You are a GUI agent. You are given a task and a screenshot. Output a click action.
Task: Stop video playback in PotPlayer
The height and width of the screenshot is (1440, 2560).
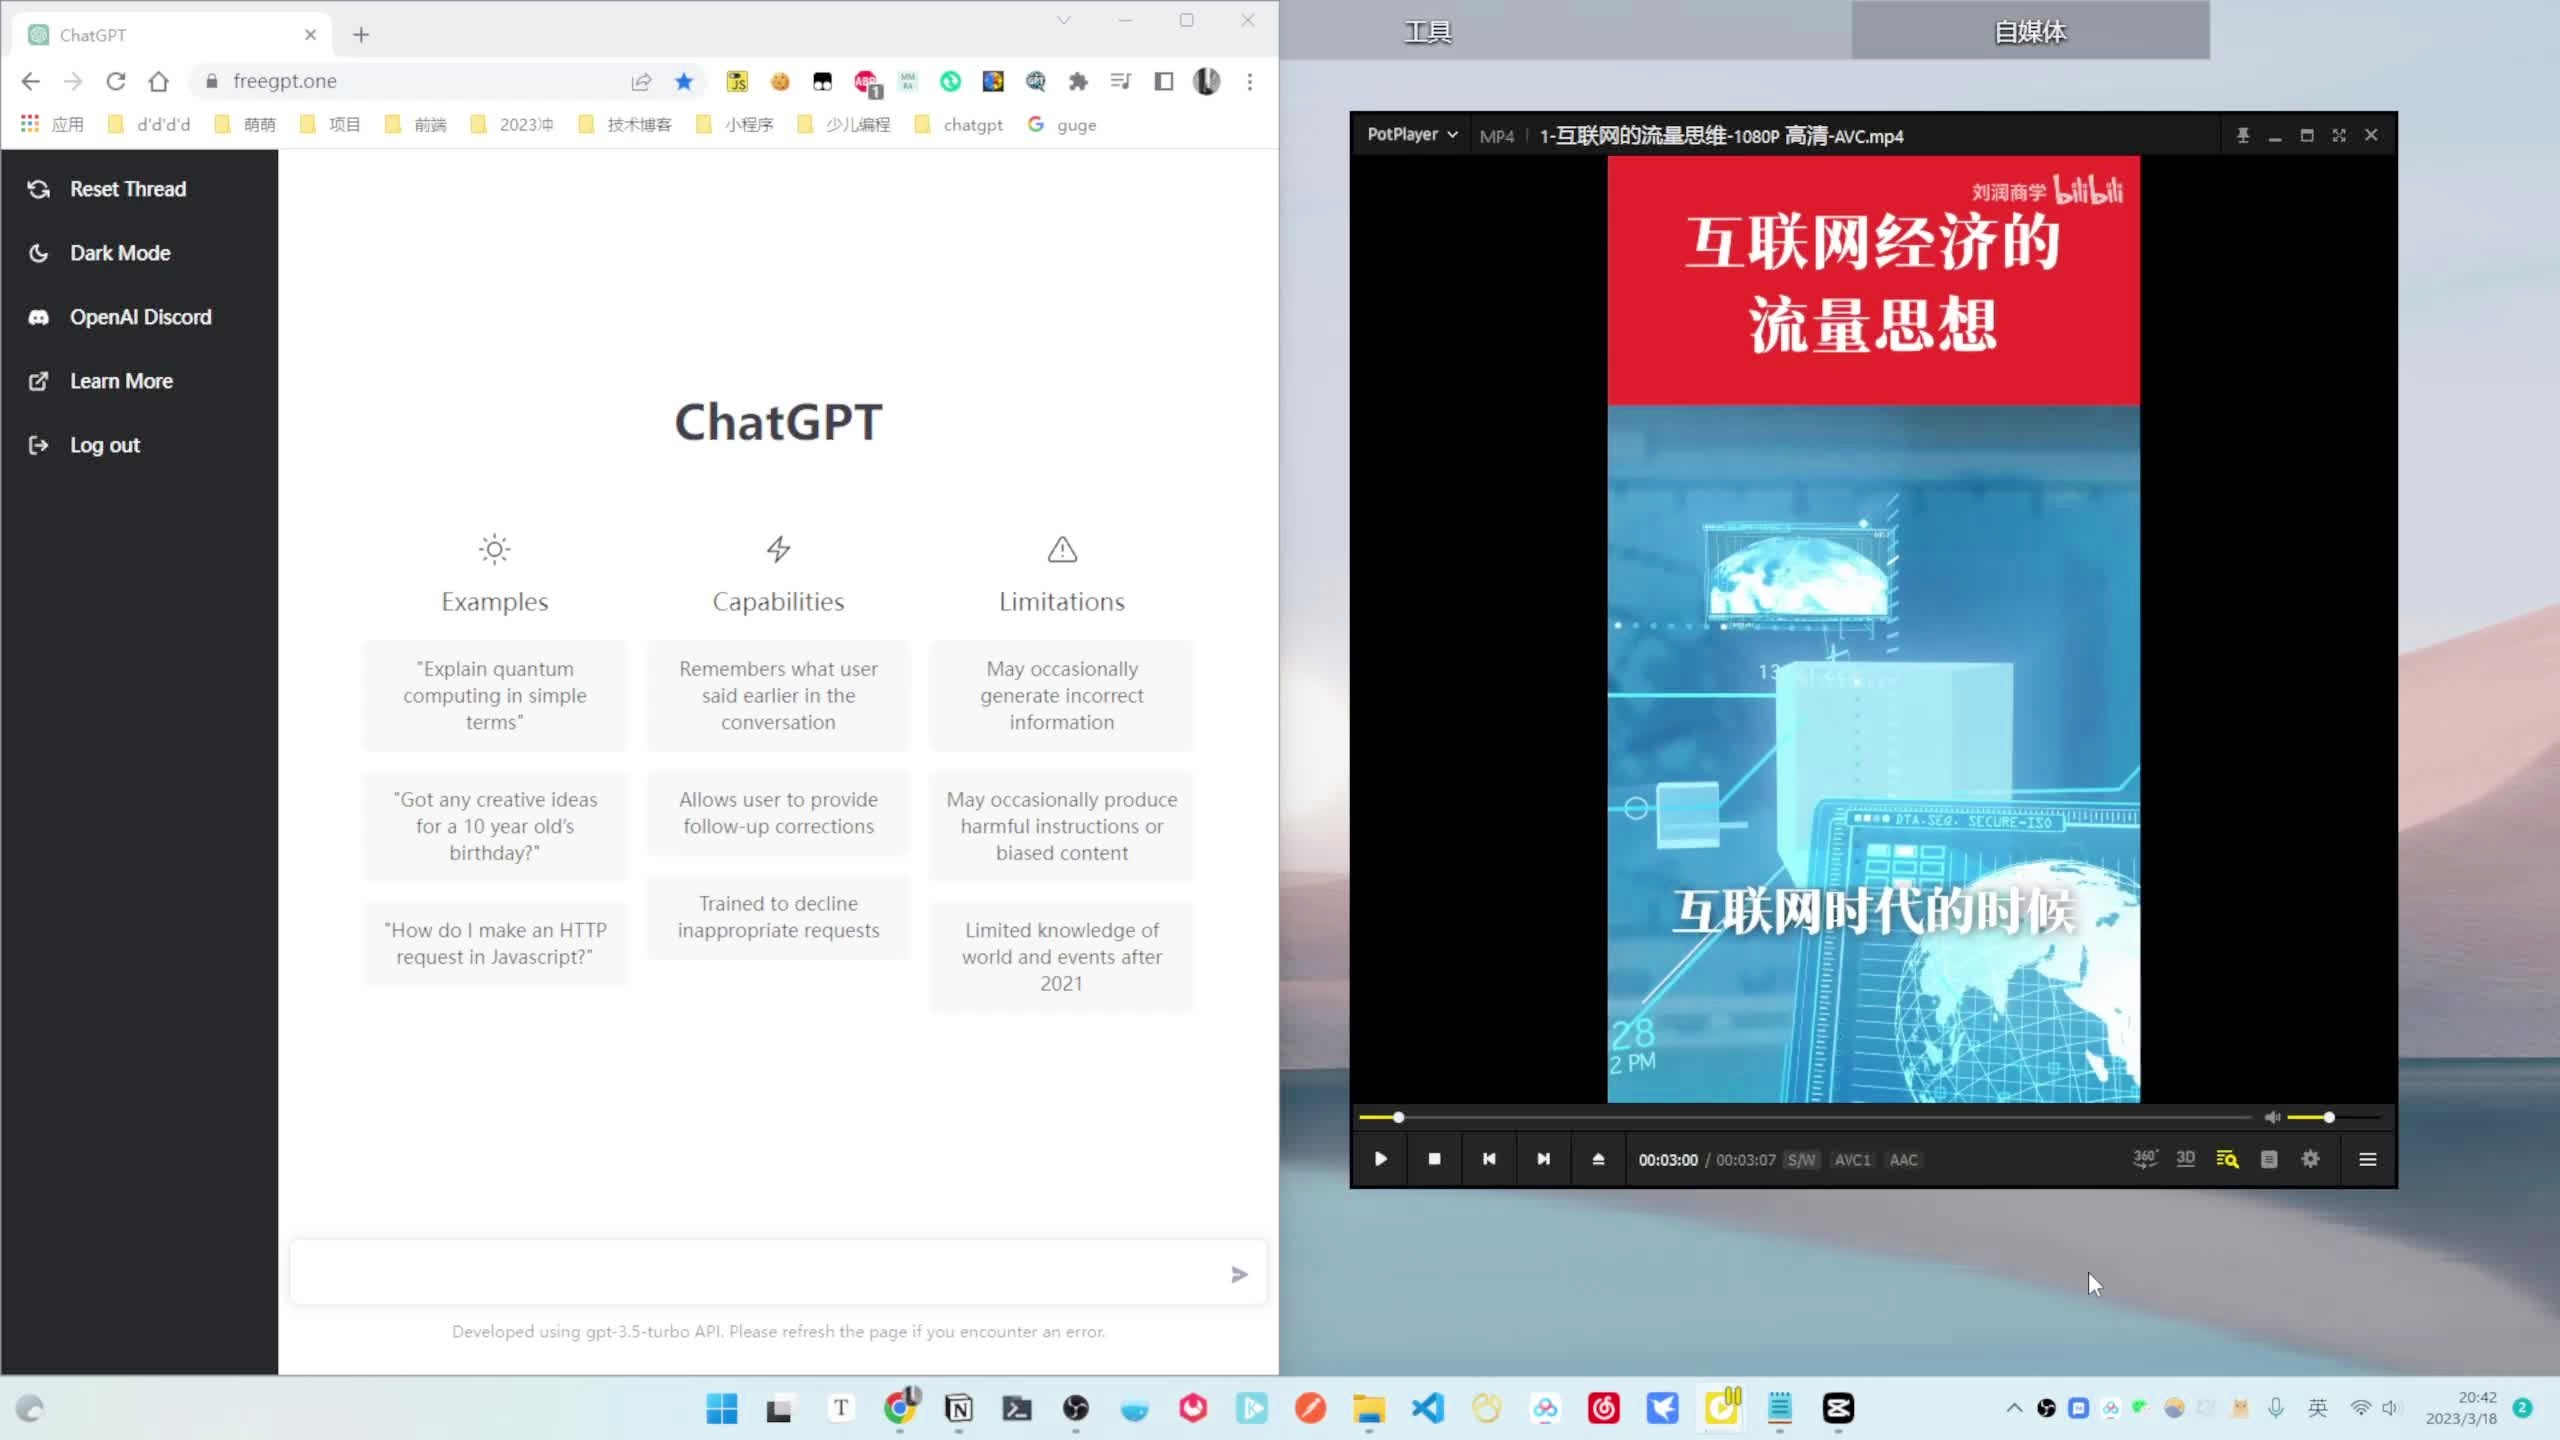tap(1435, 1159)
